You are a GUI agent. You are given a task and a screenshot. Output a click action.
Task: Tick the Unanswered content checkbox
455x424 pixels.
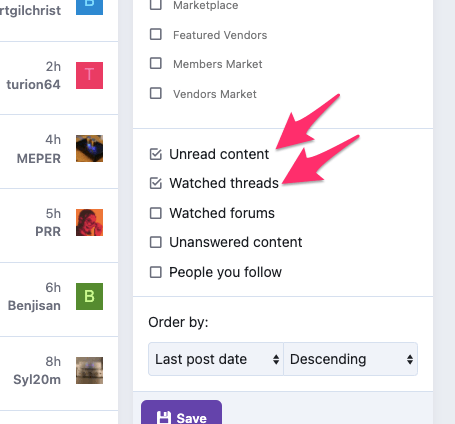click(x=156, y=242)
